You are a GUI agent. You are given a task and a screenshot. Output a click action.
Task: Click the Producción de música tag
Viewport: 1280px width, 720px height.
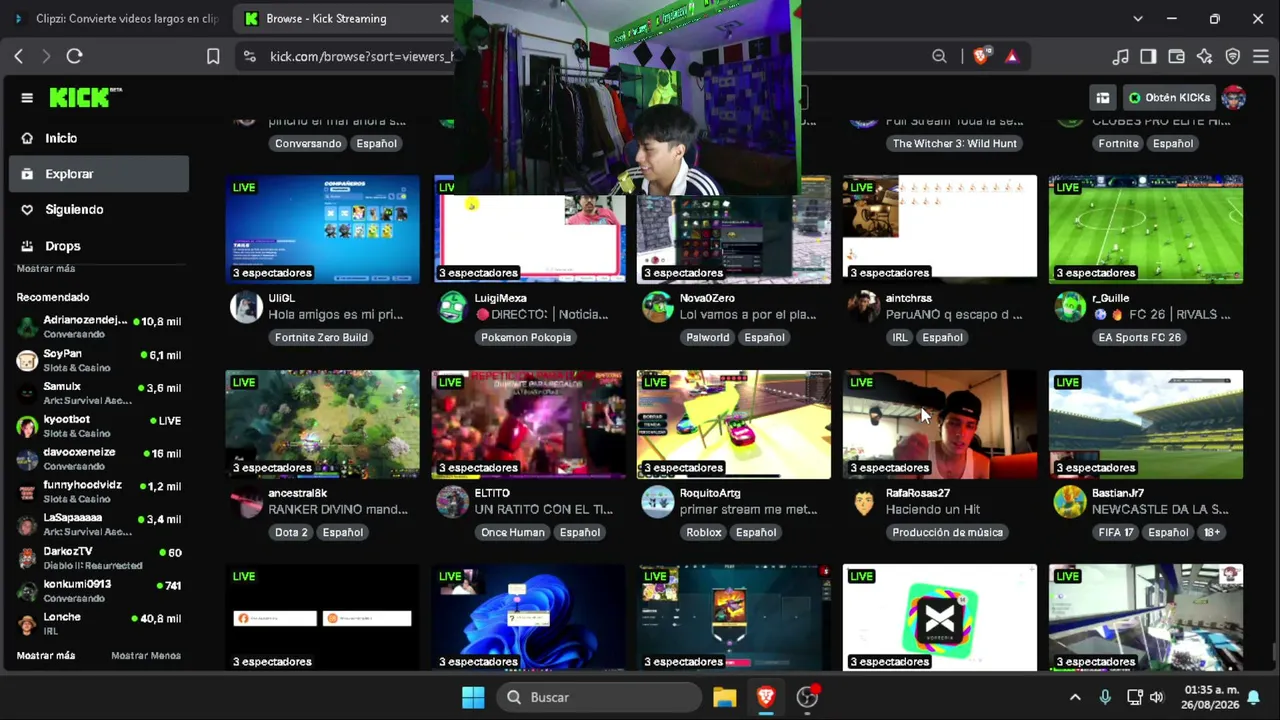click(947, 533)
